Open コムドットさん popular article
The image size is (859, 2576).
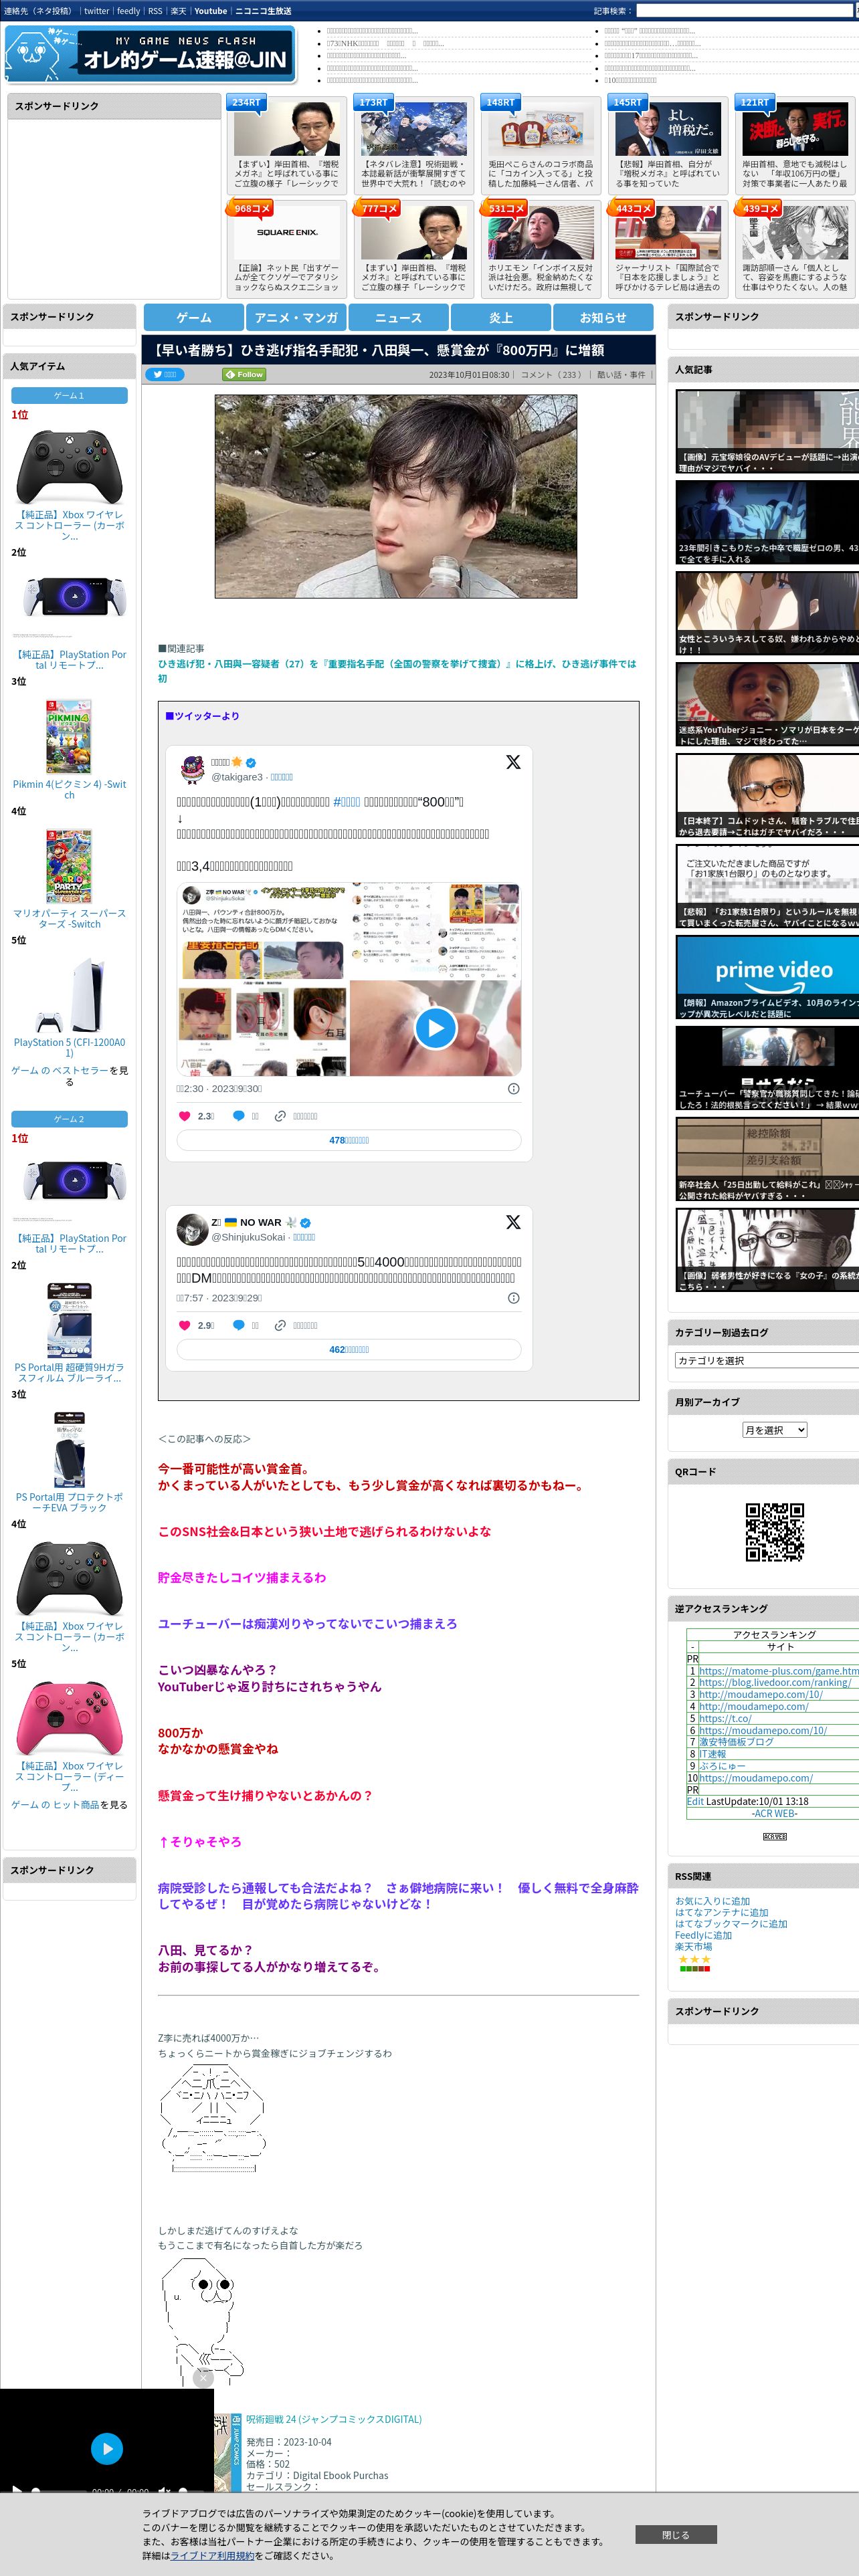768,796
